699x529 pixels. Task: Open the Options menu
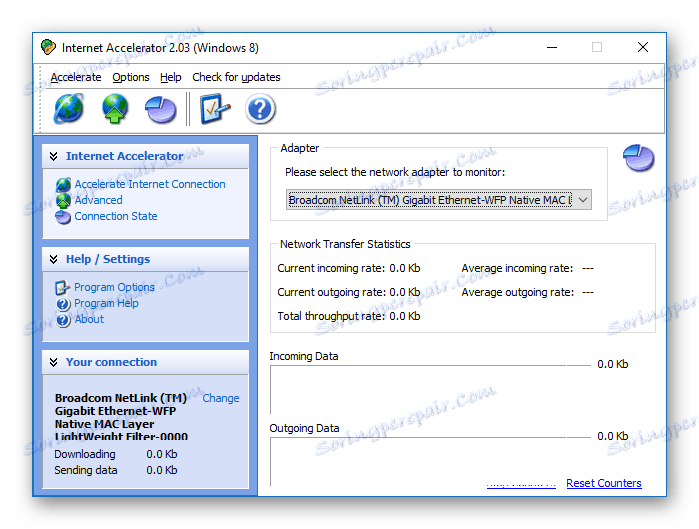131,77
